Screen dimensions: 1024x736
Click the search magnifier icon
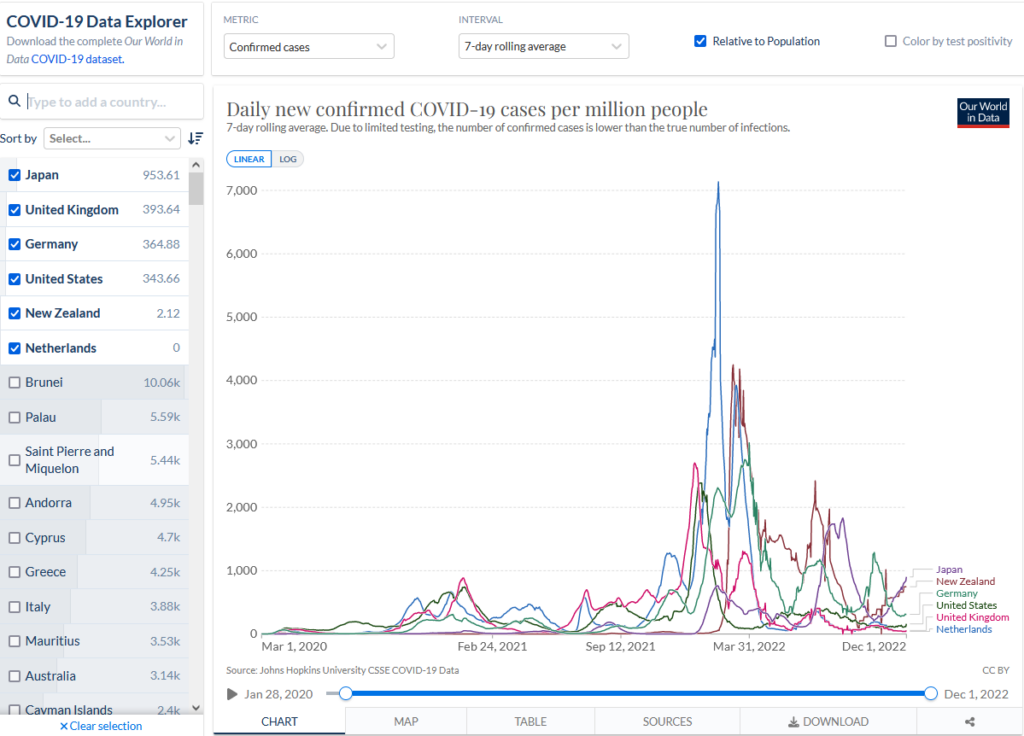pos(15,101)
